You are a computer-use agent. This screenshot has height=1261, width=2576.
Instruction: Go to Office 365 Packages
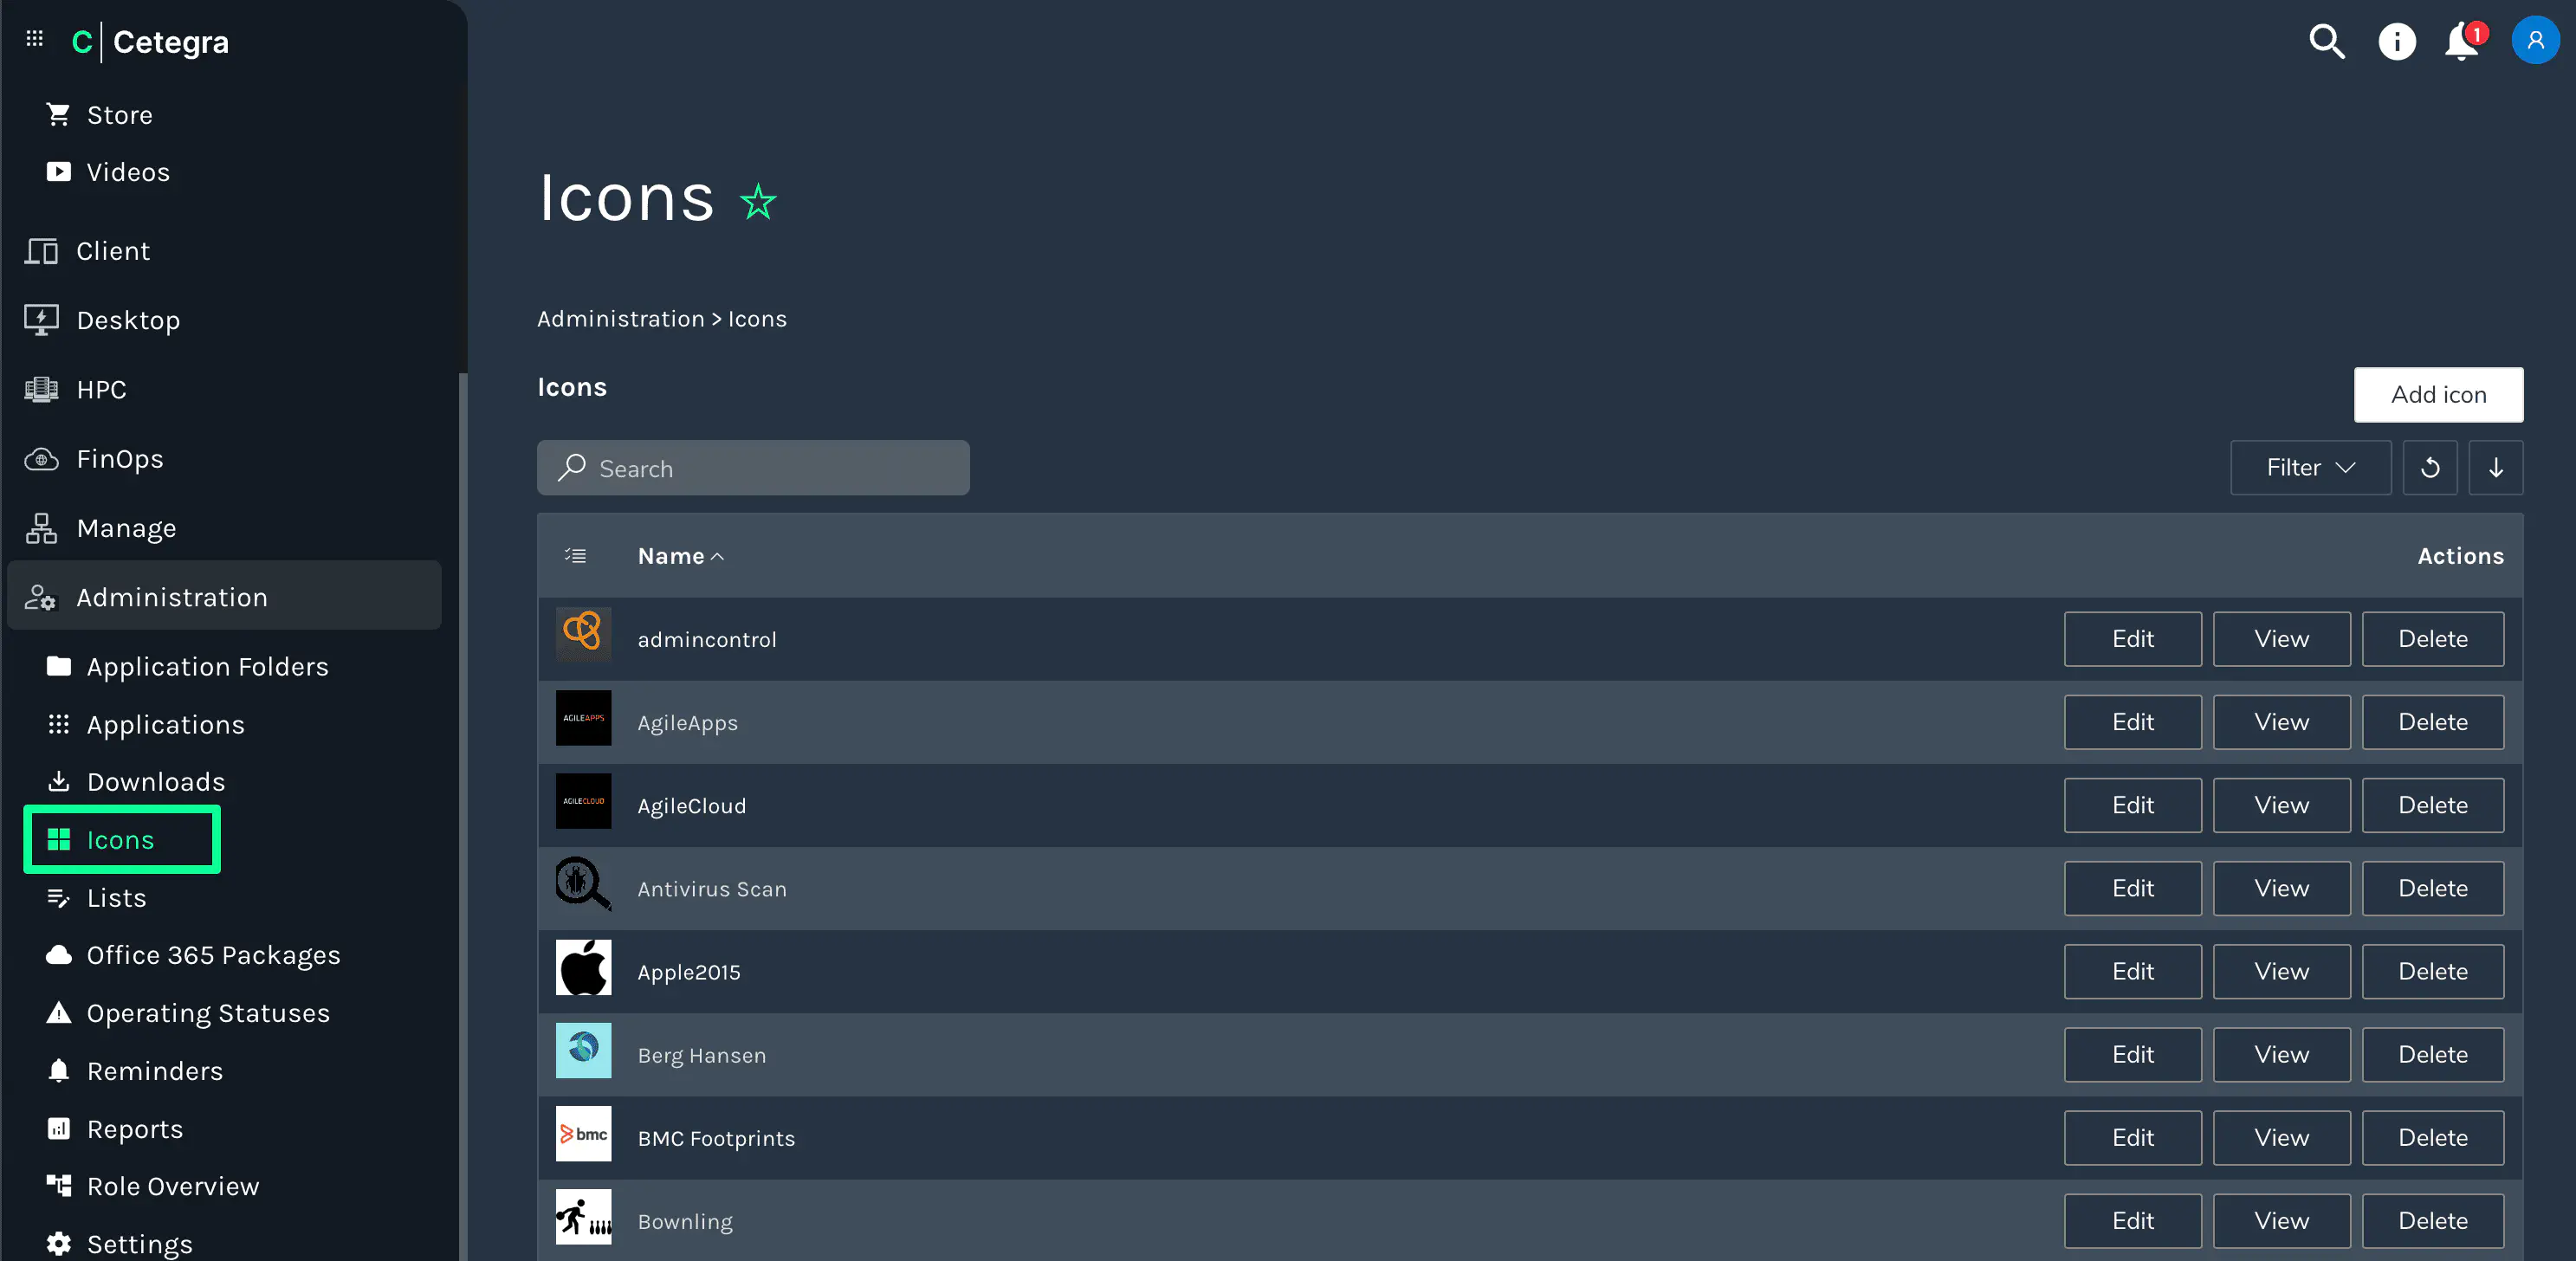coord(213,954)
